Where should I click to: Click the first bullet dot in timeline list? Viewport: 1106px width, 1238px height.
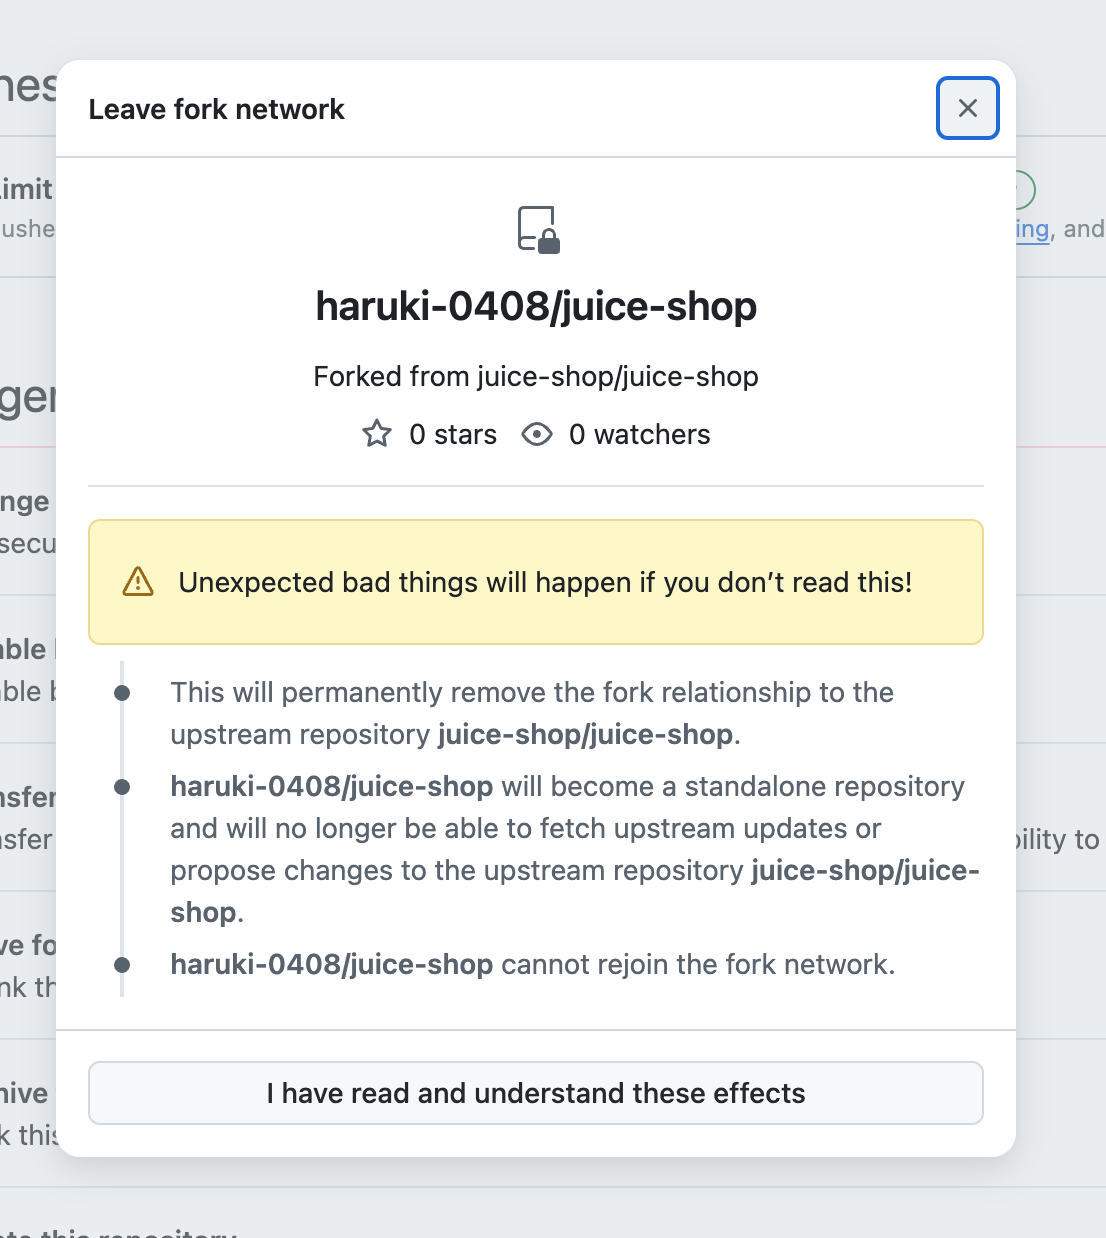[122, 693]
